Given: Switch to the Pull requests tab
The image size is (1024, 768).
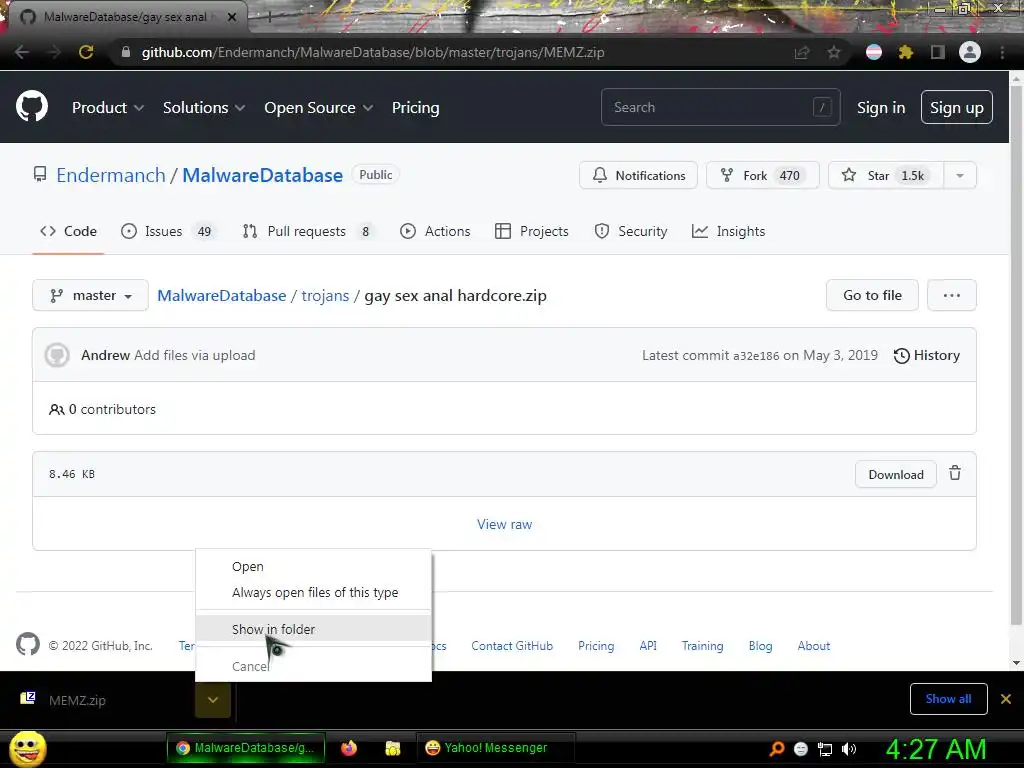Looking at the screenshot, I should pyautogui.click(x=307, y=231).
